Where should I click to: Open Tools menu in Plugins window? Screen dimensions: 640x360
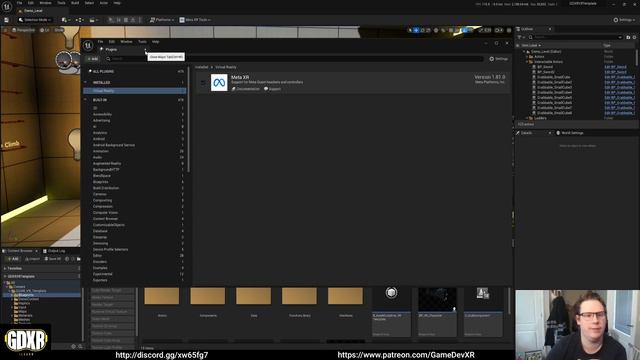click(x=142, y=42)
